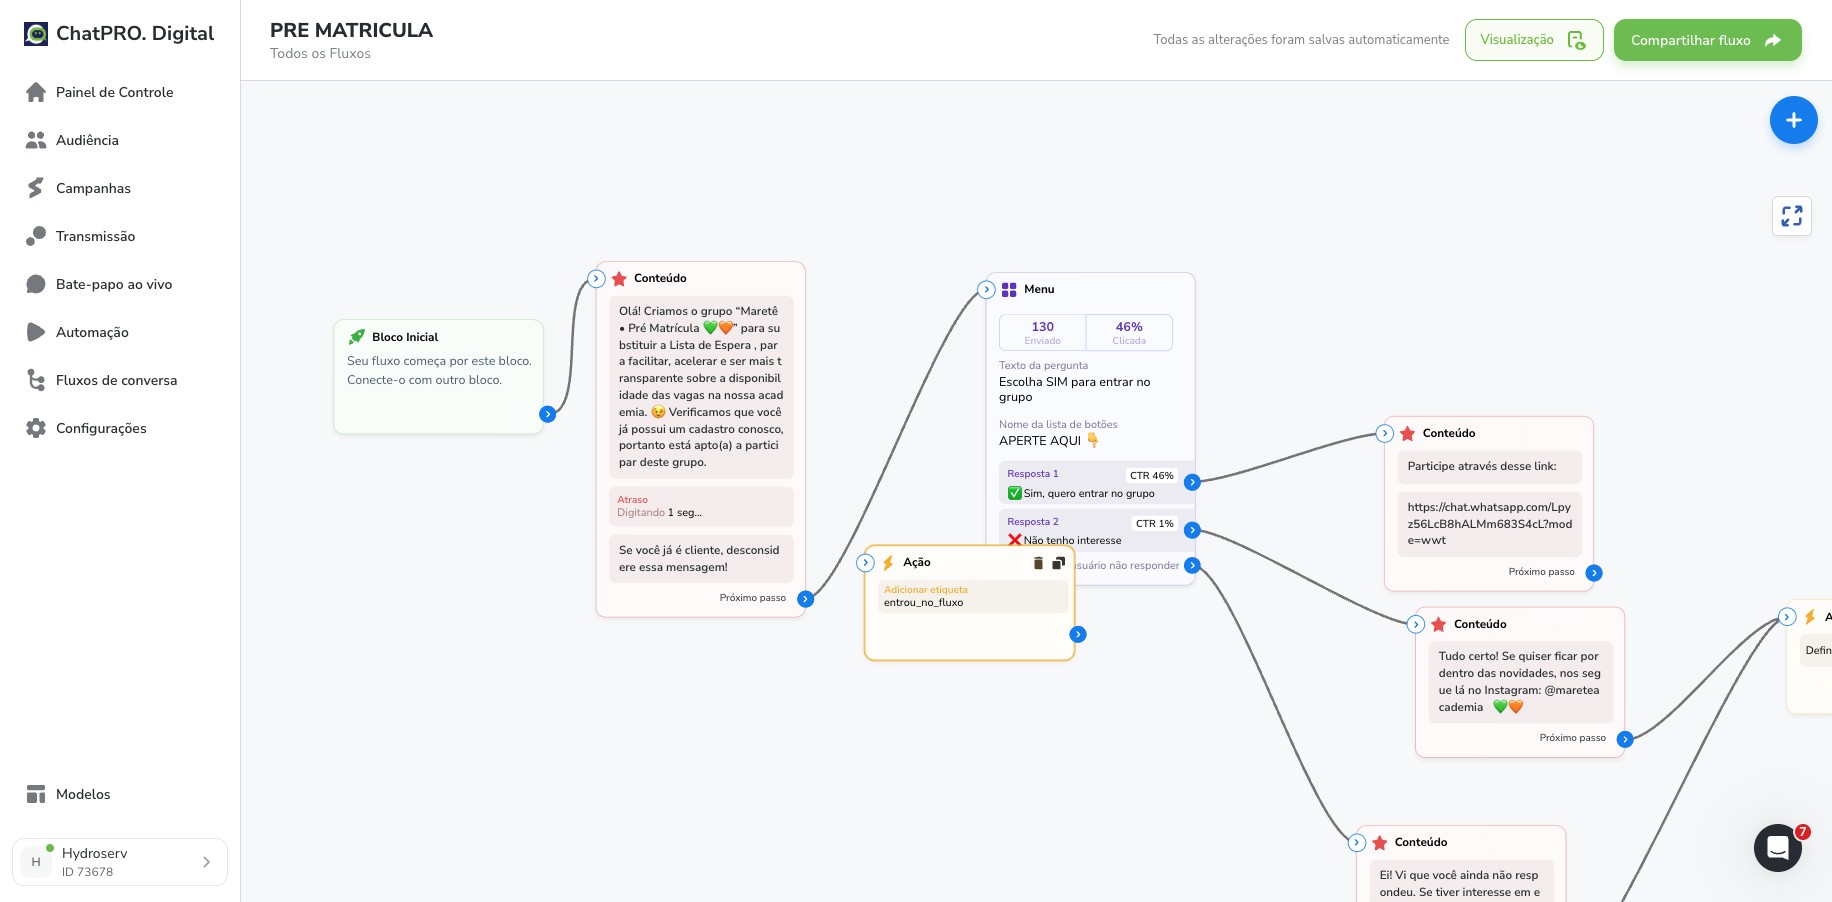Delete the Ação block using trash icon
This screenshot has width=1832, height=902.
click(1038, 563)
